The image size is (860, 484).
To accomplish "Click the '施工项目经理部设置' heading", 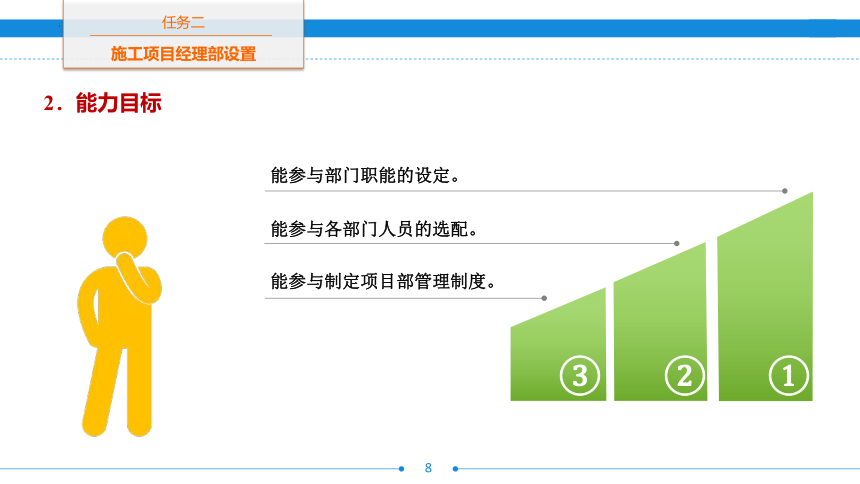I will coord(183,54).
